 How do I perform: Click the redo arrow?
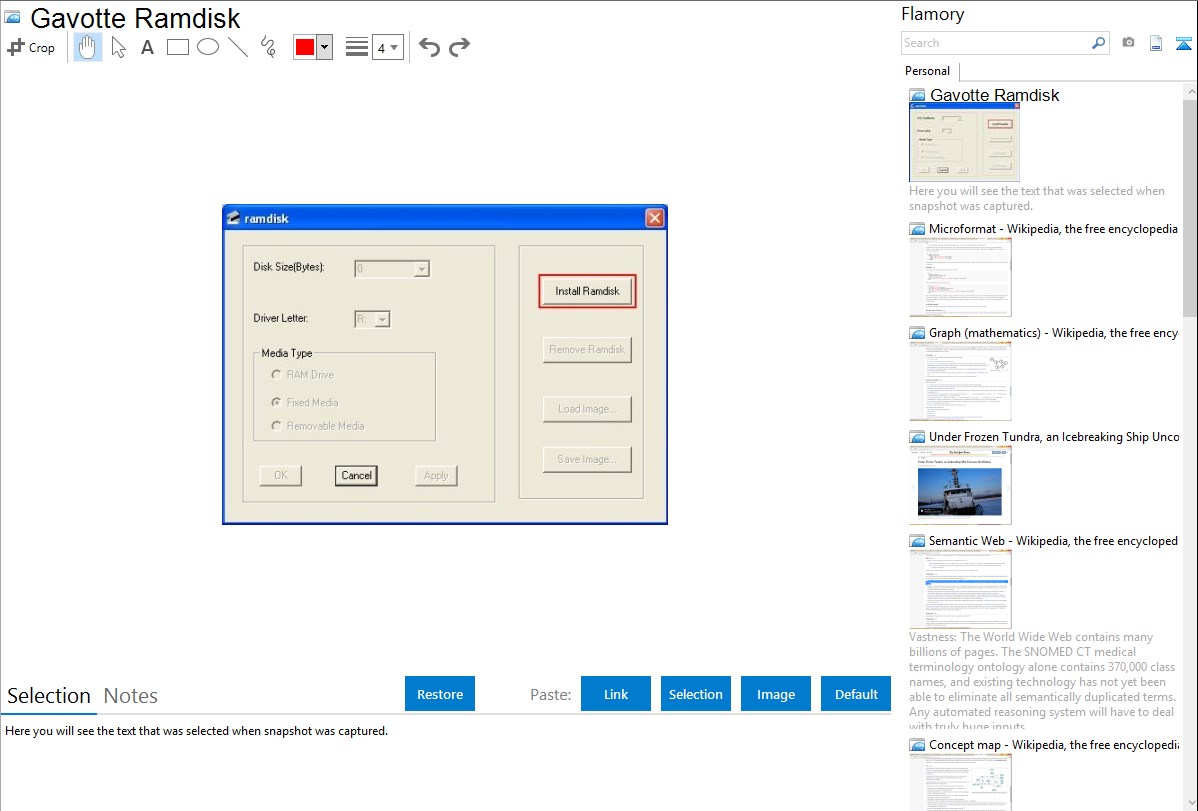point(459,47)
